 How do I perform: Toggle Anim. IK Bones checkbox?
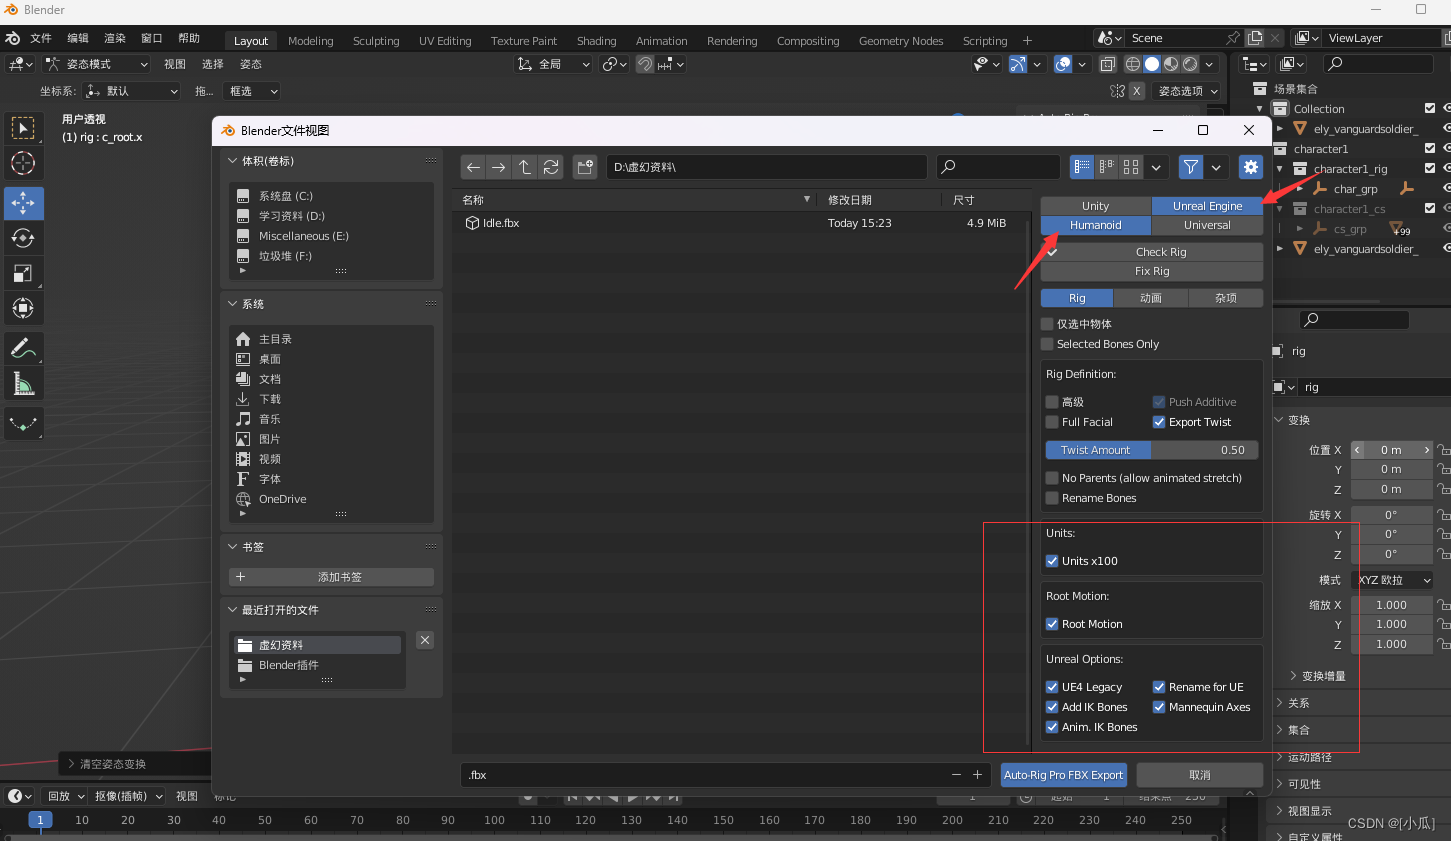coord(1052,727)
